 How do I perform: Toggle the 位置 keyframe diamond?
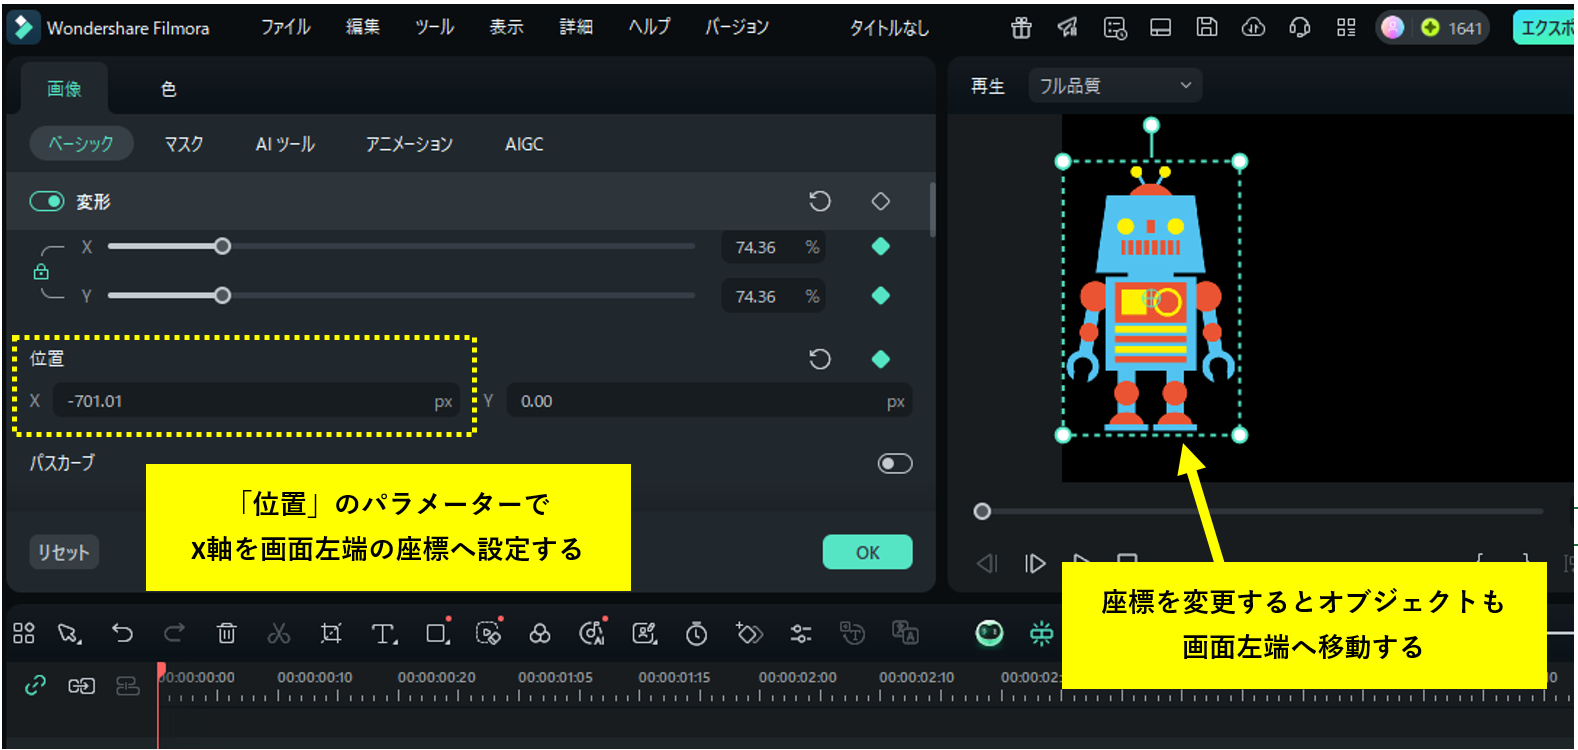(x=881, y=359)
